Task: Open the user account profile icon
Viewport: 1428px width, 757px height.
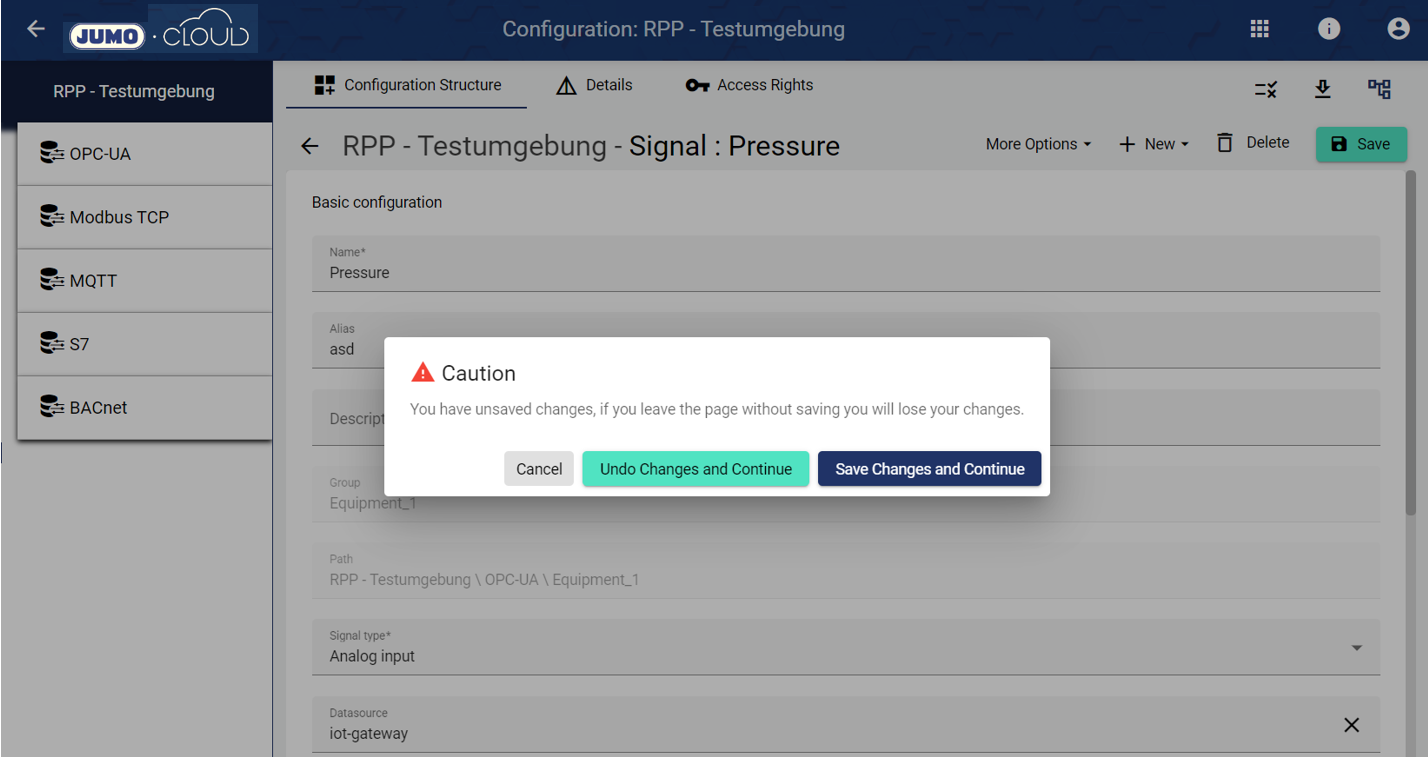Action: point(1398,29)
